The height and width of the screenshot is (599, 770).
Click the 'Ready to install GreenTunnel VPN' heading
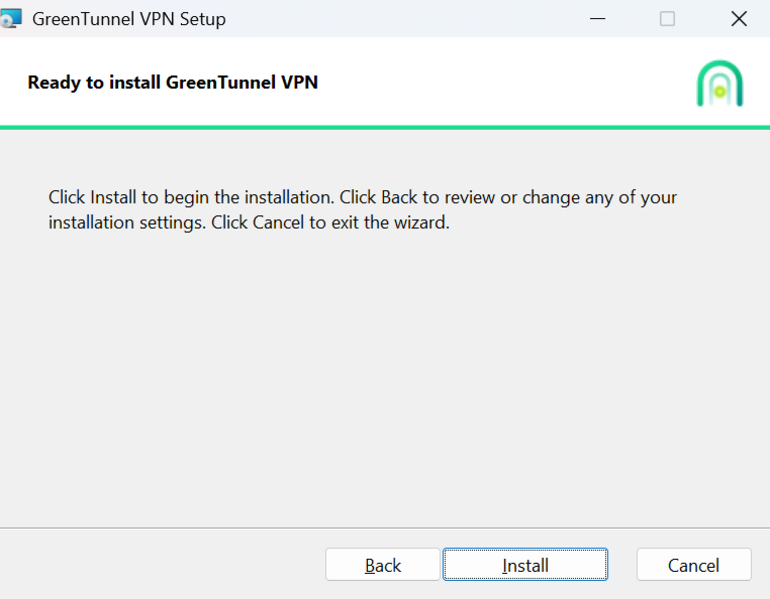click(172, 82)
